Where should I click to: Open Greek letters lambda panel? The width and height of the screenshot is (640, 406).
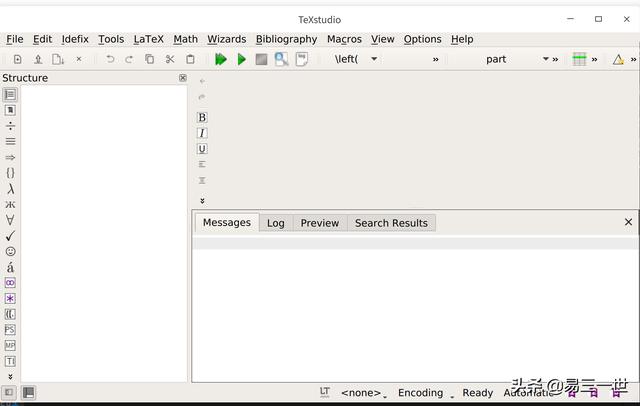pyautogui.click(x=10, y=189)
